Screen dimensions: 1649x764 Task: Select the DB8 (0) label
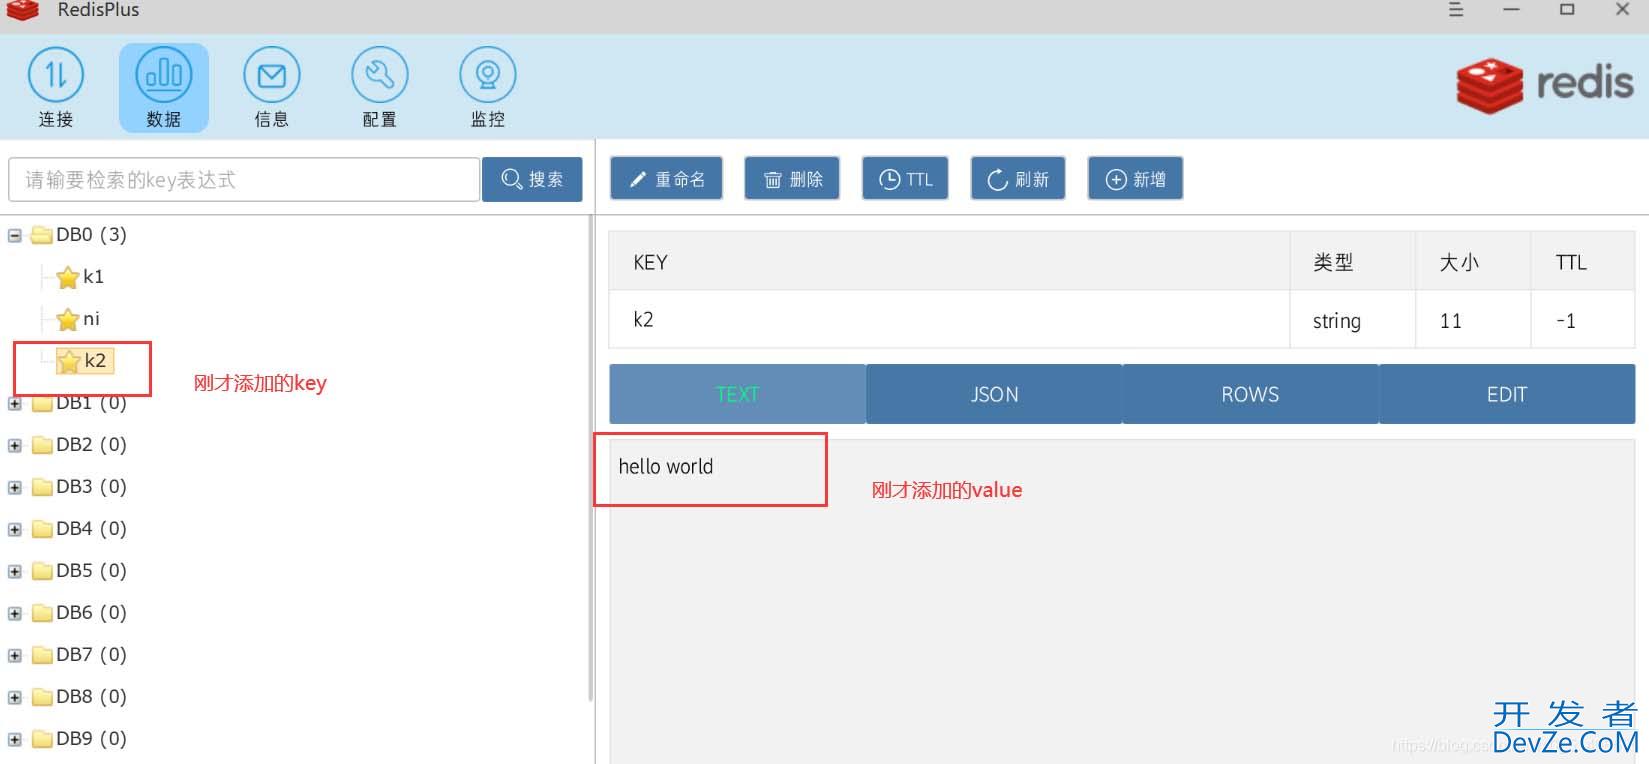tap(91, 696)
